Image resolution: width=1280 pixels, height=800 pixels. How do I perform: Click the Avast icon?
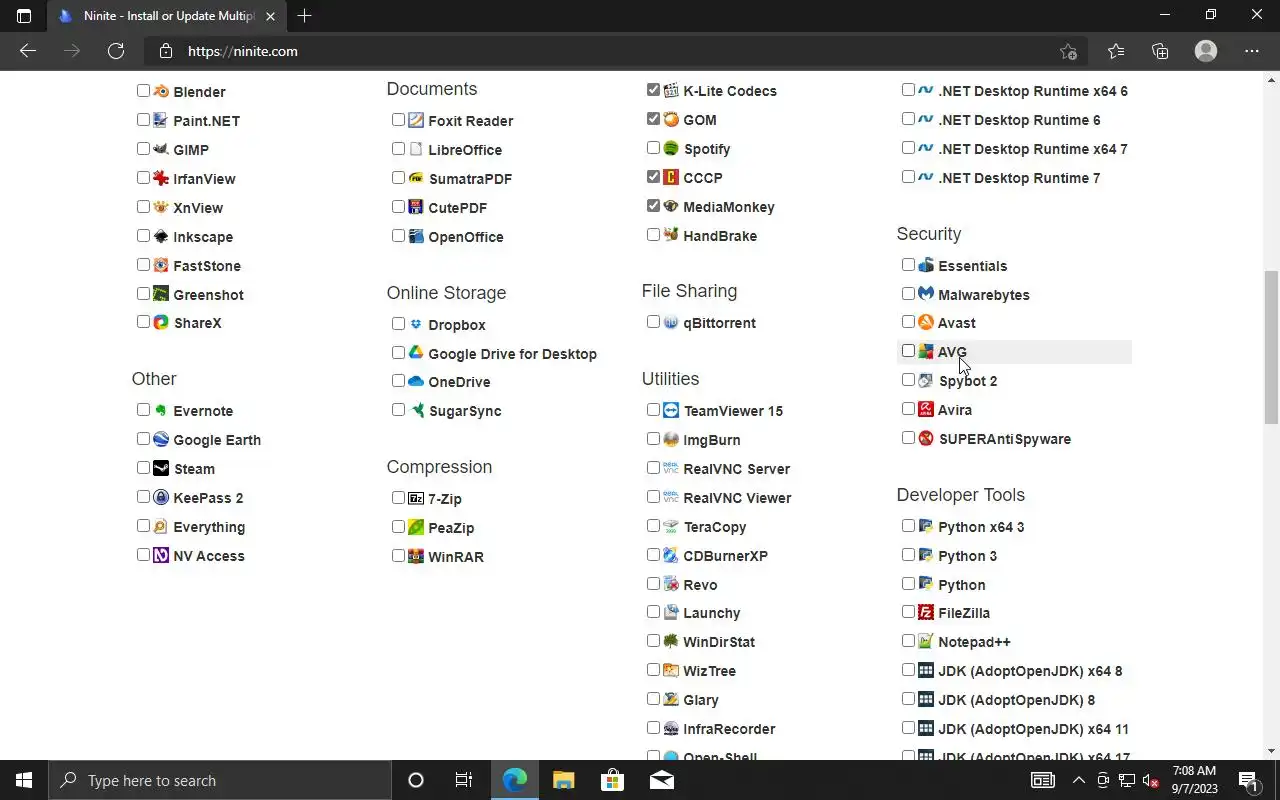click(x=926, y=322)
